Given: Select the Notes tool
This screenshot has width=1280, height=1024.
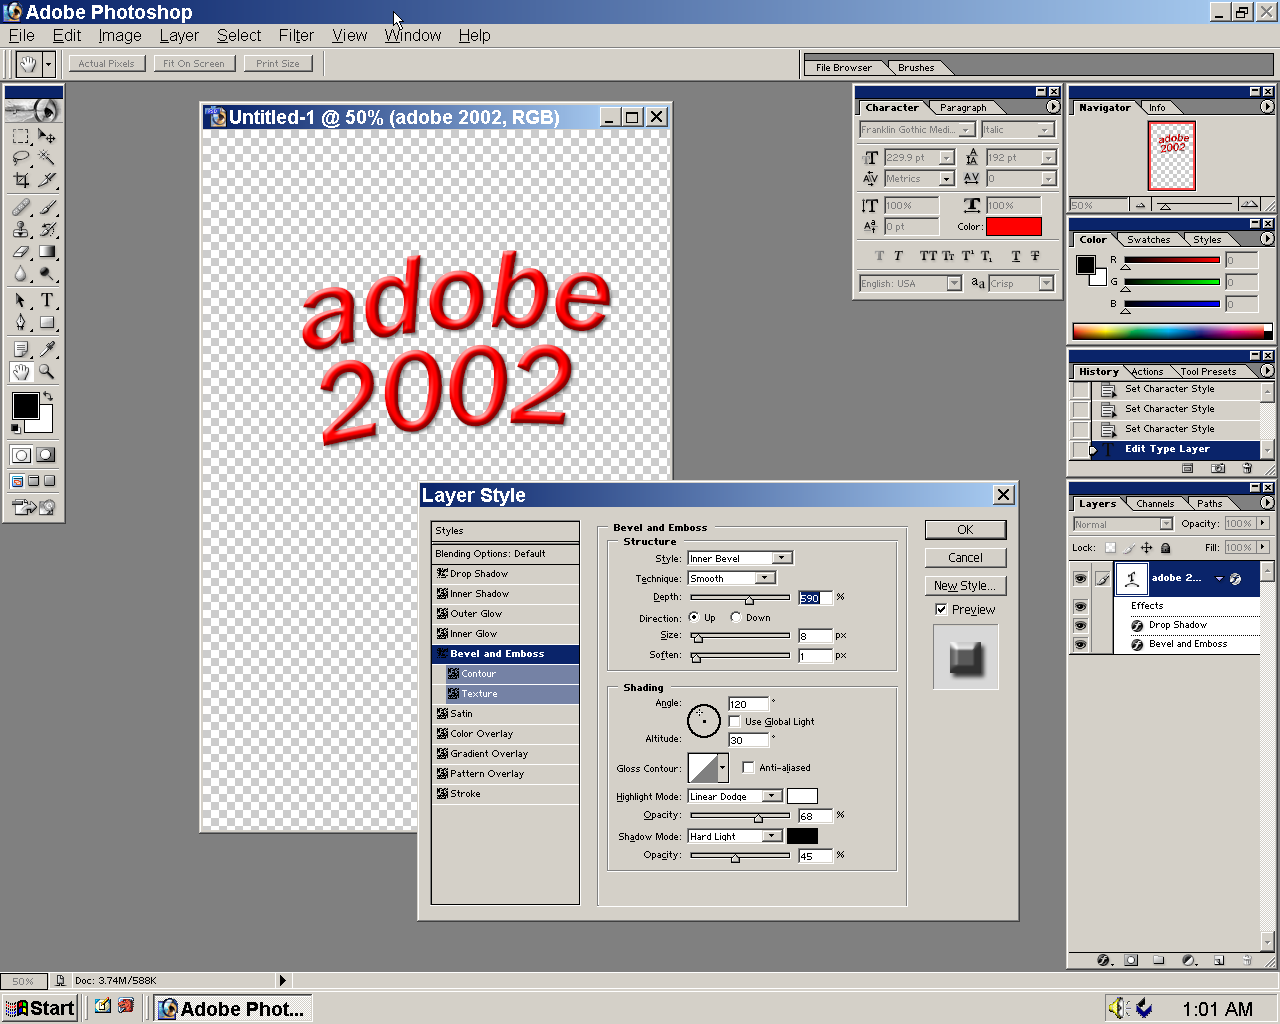Looking at the screenshot, I should pos(21,349).
